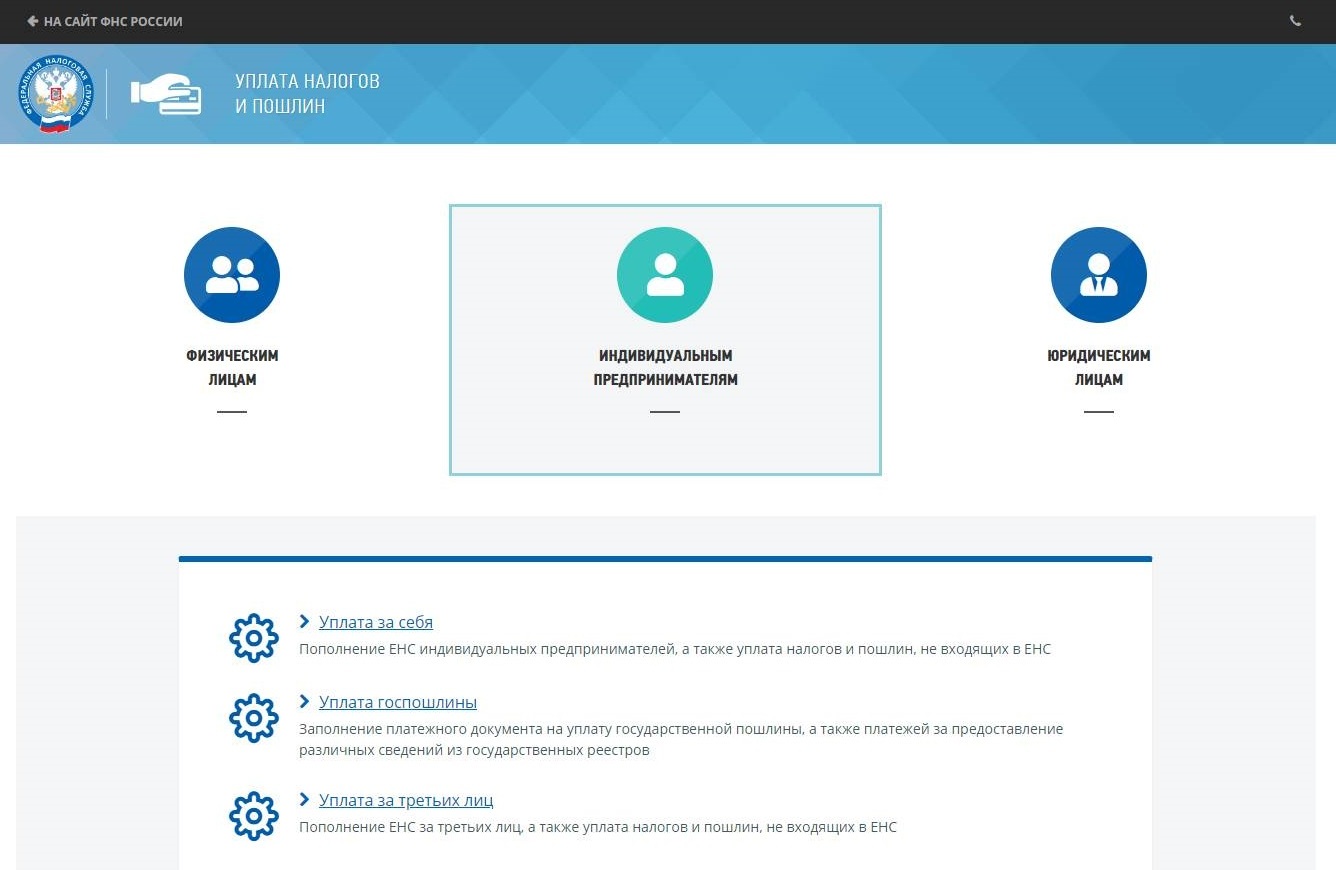Click gear icon beside Уплата за себя

click(254, 638)
